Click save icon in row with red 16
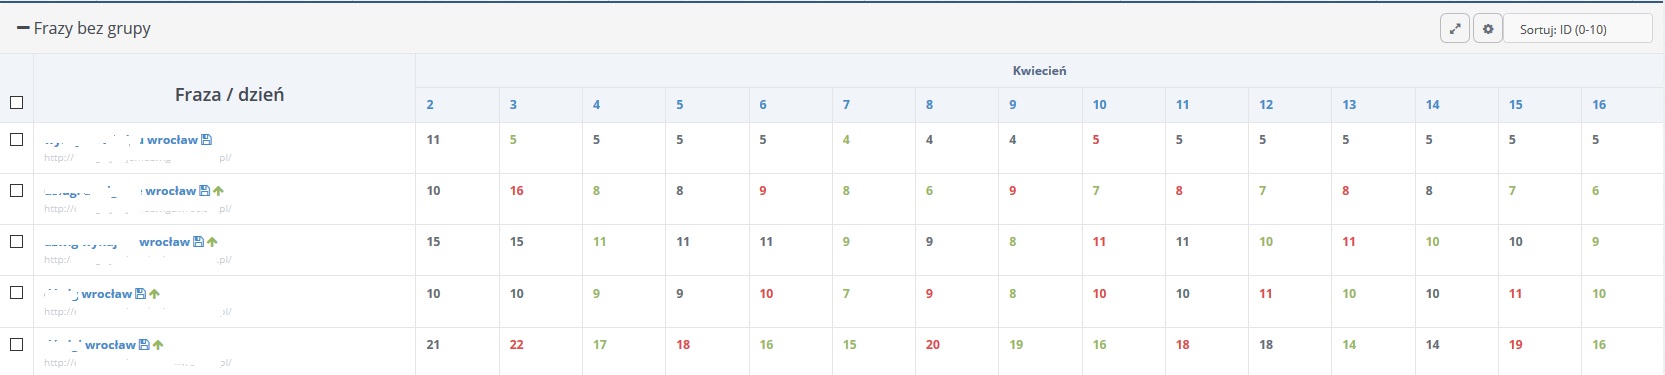 [204, 191]
